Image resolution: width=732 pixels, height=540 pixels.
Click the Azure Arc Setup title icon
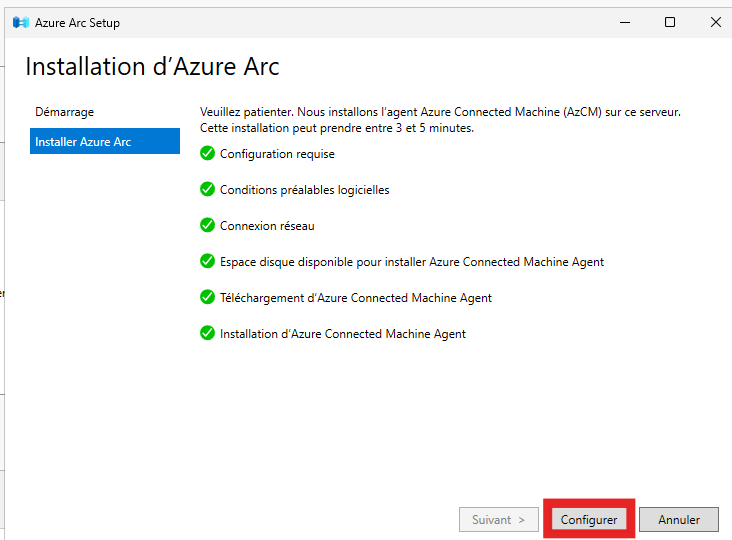click(21, 22)
